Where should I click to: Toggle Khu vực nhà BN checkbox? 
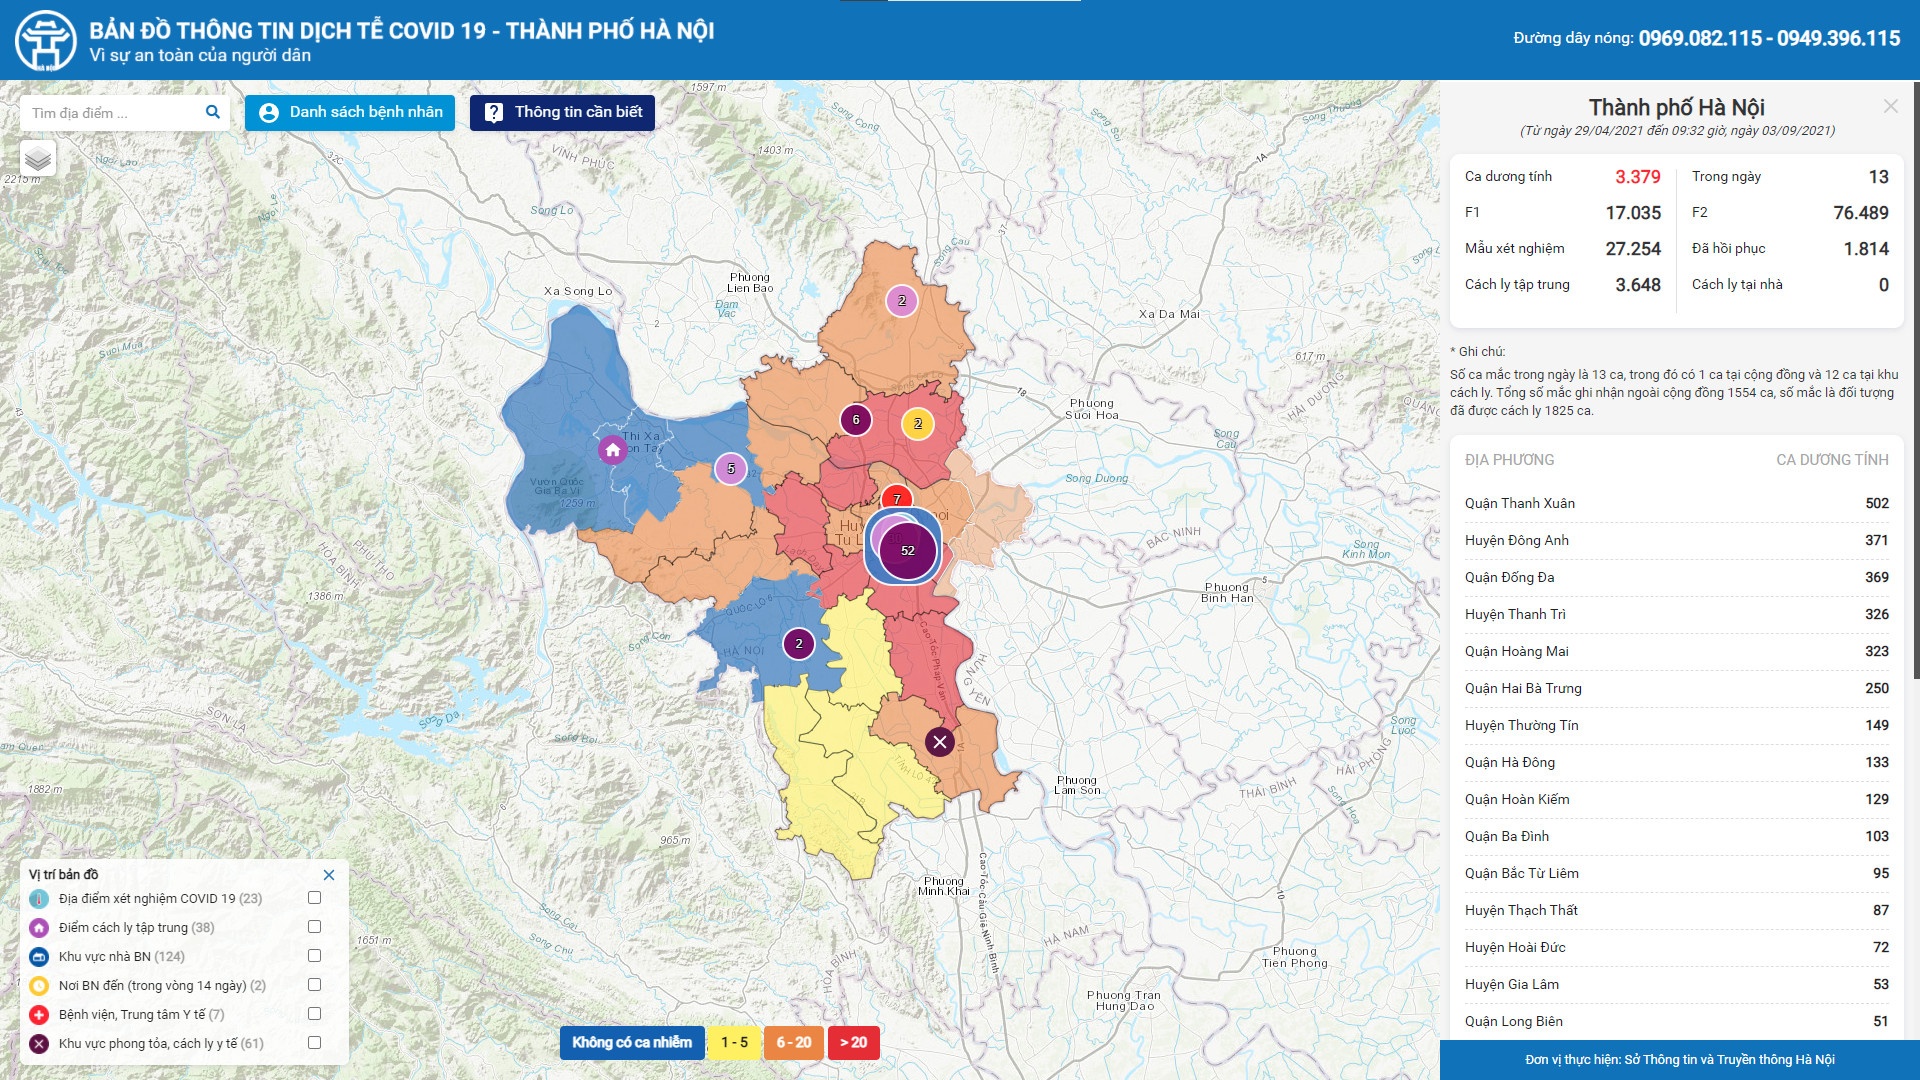click(x=314, y=956)
